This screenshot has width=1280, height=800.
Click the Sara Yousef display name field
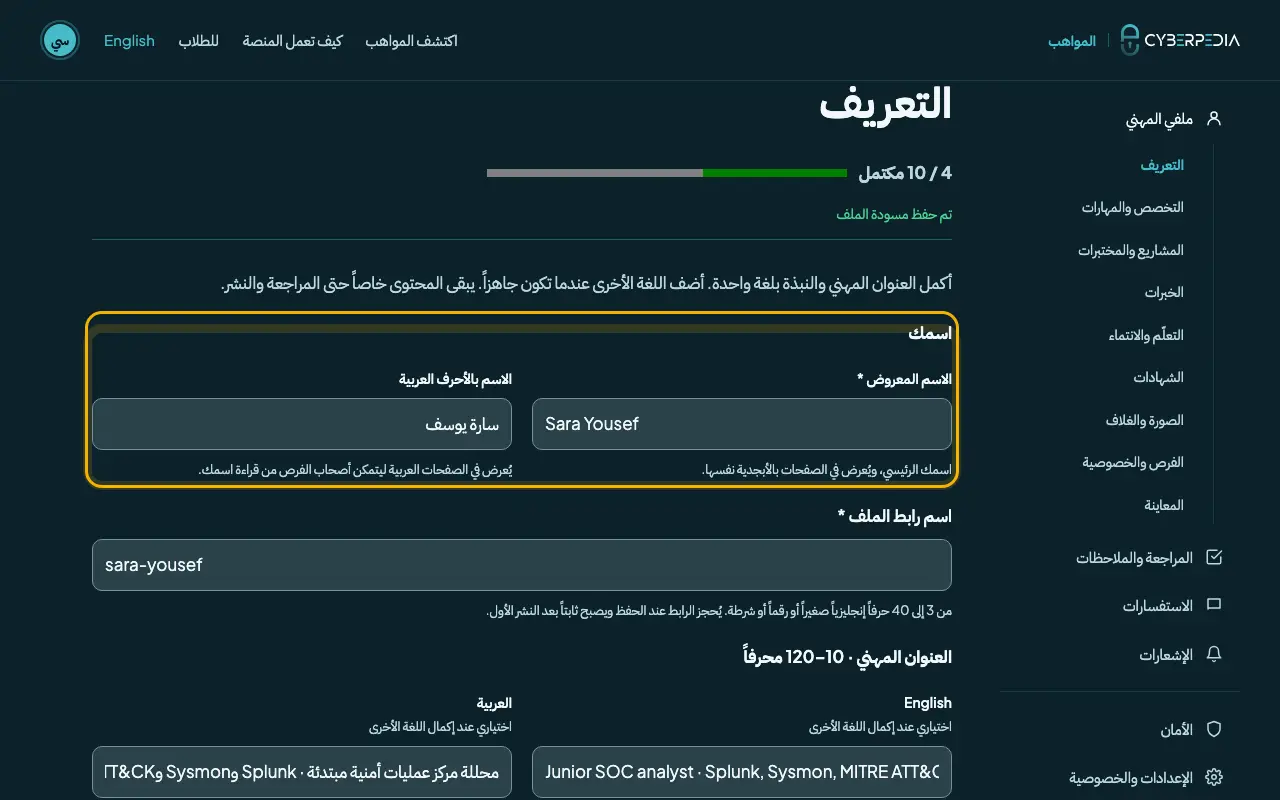tap(742, 424)
